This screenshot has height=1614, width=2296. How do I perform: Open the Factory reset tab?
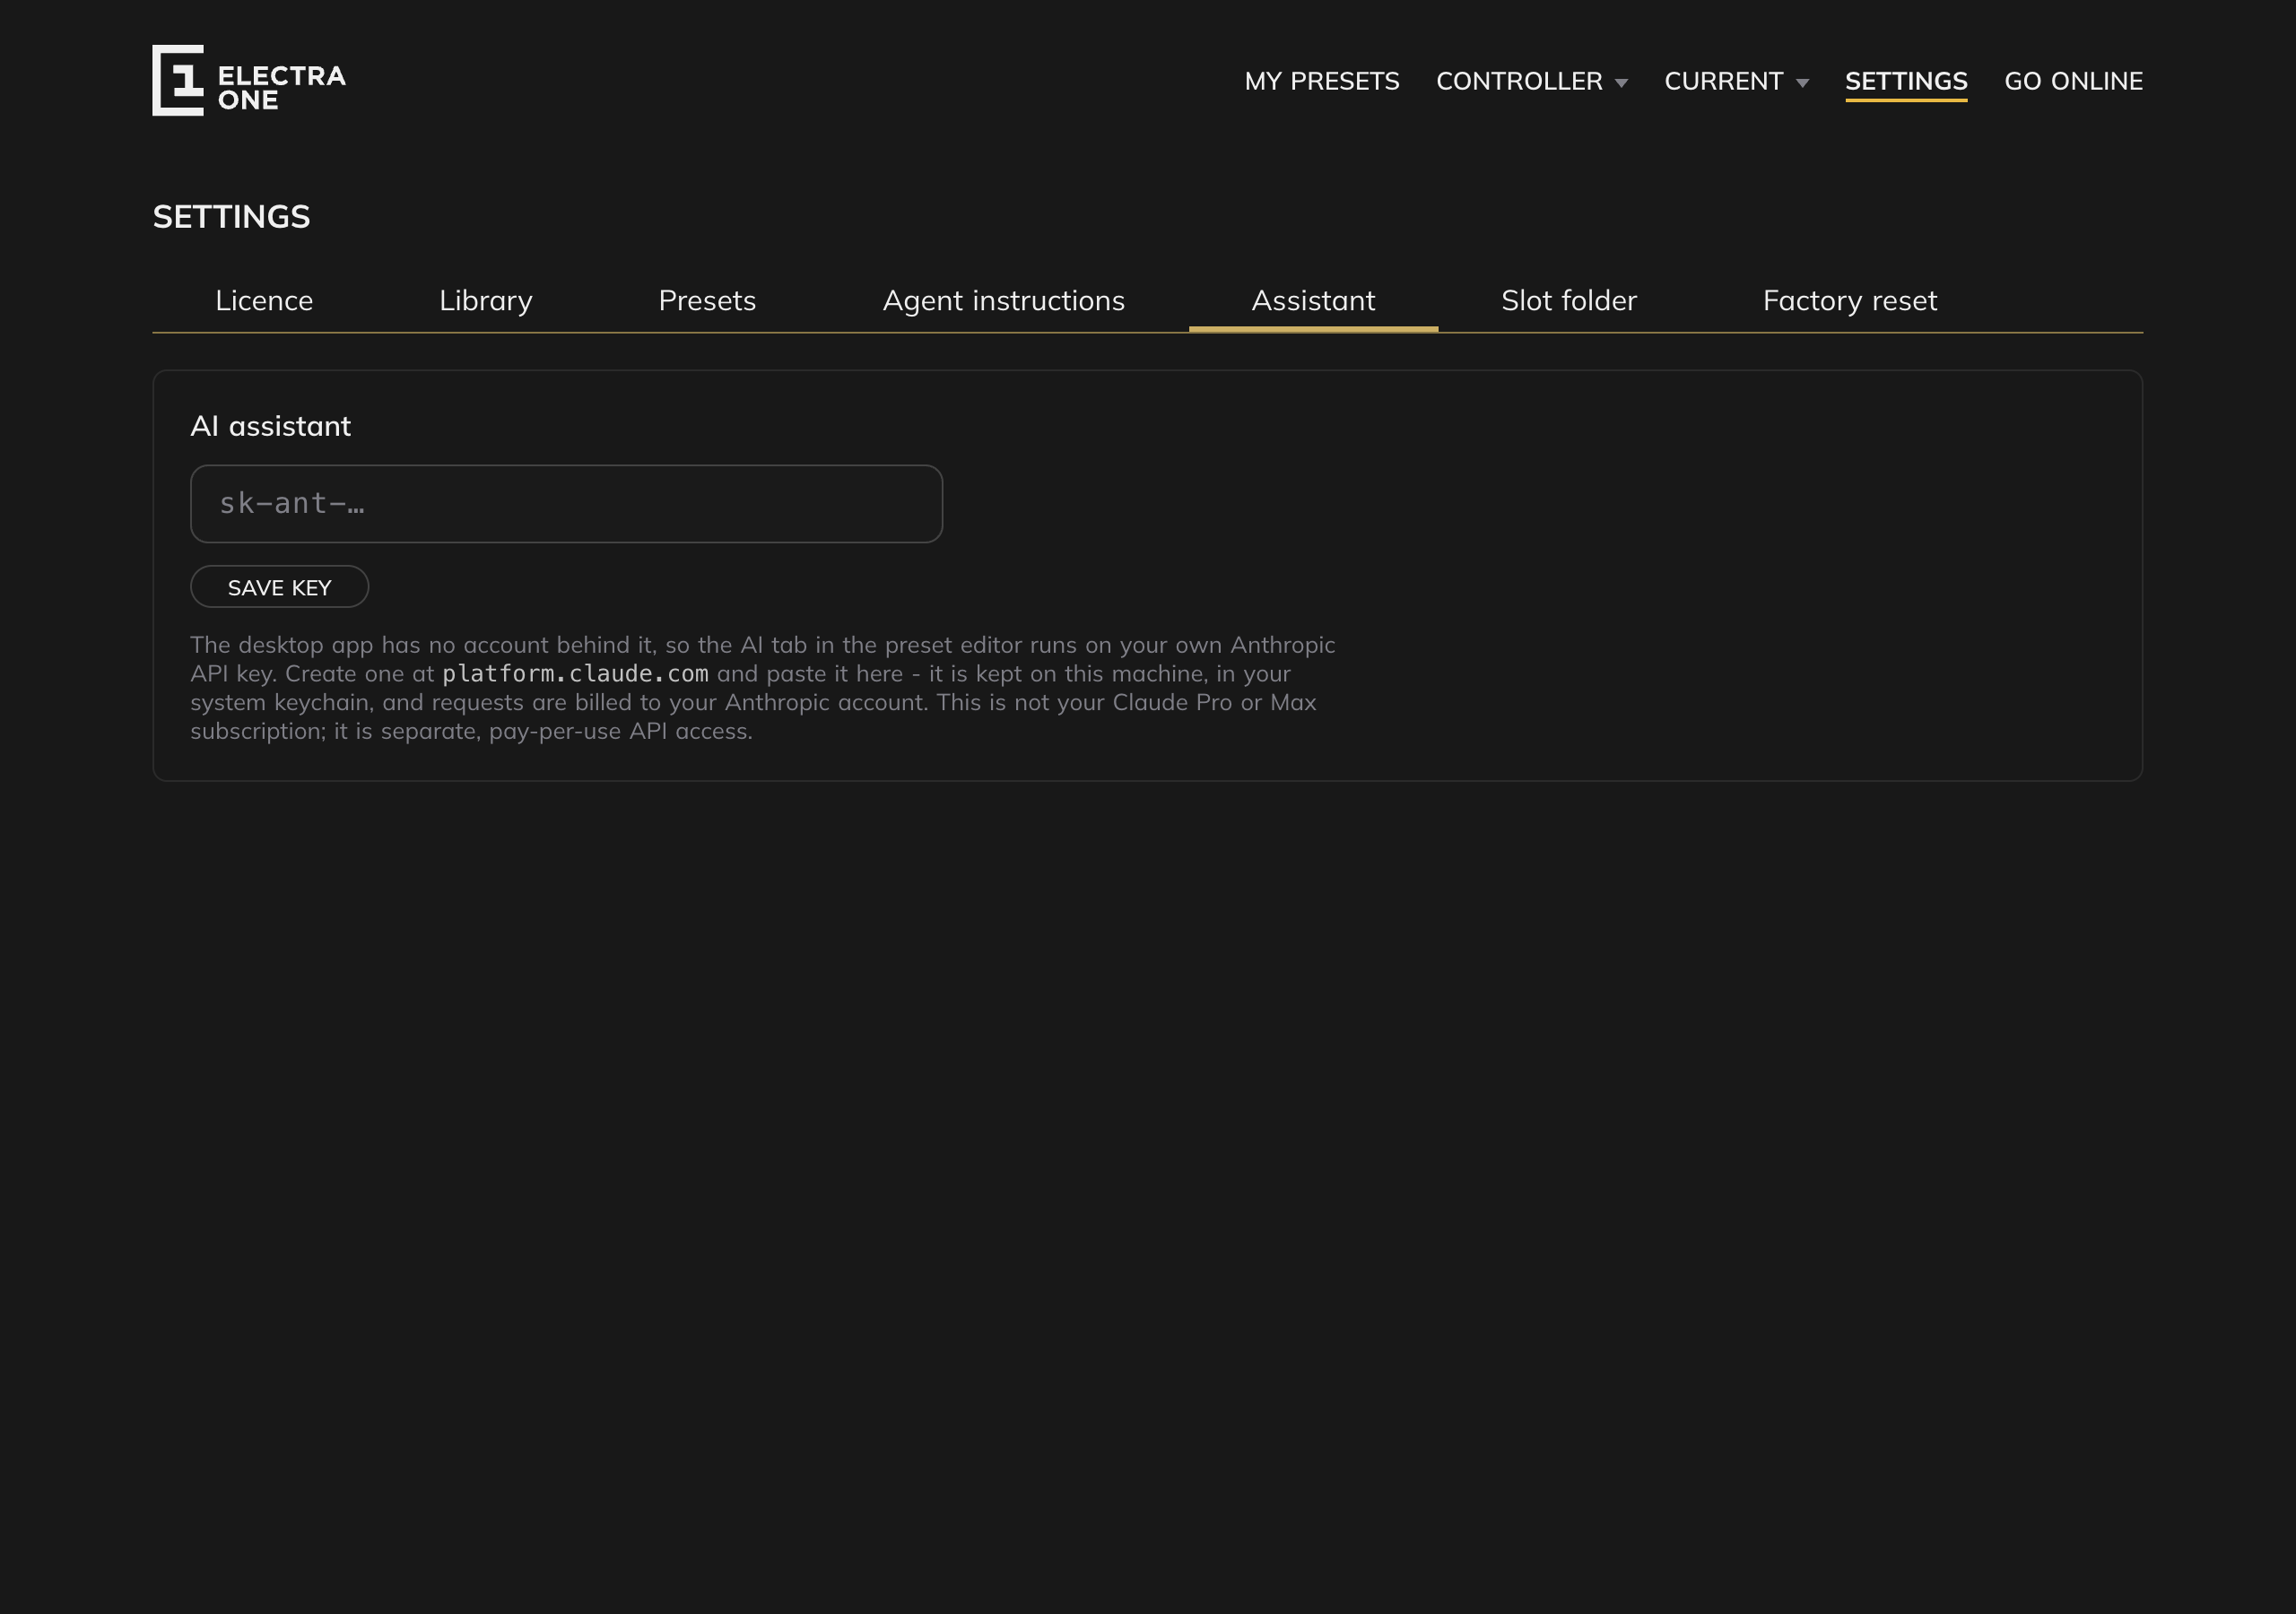point(1849,300)
